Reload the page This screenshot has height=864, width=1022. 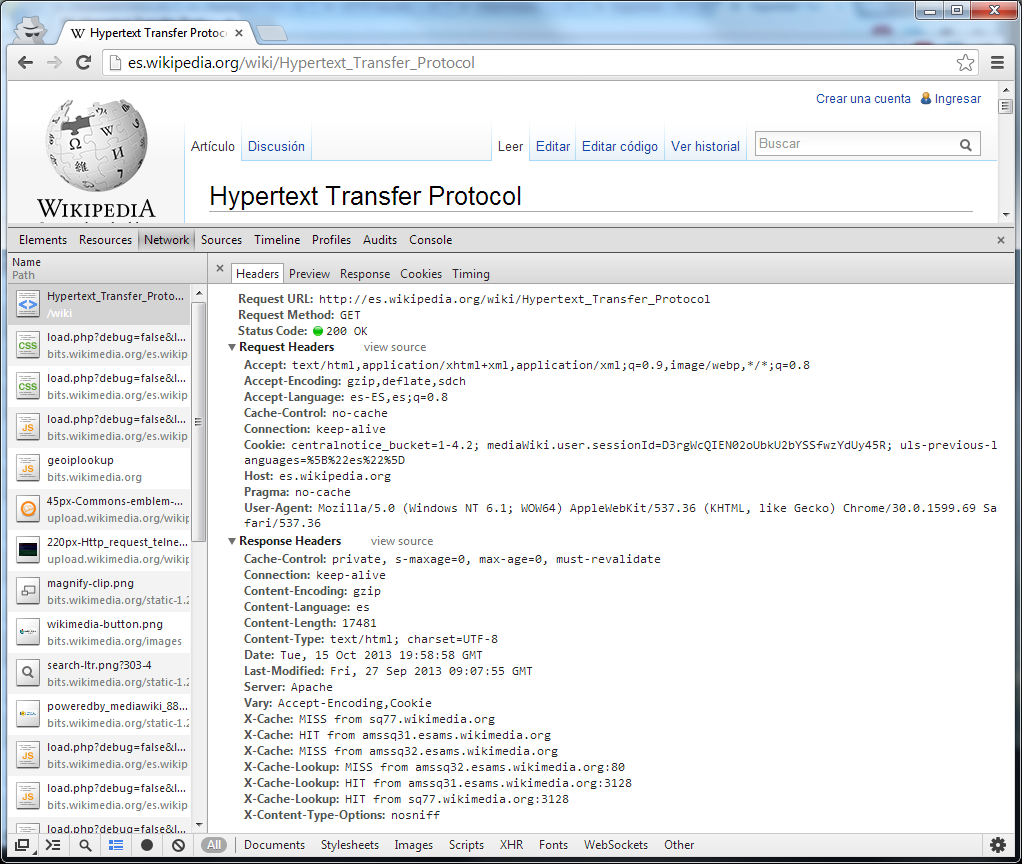[85, 63]
